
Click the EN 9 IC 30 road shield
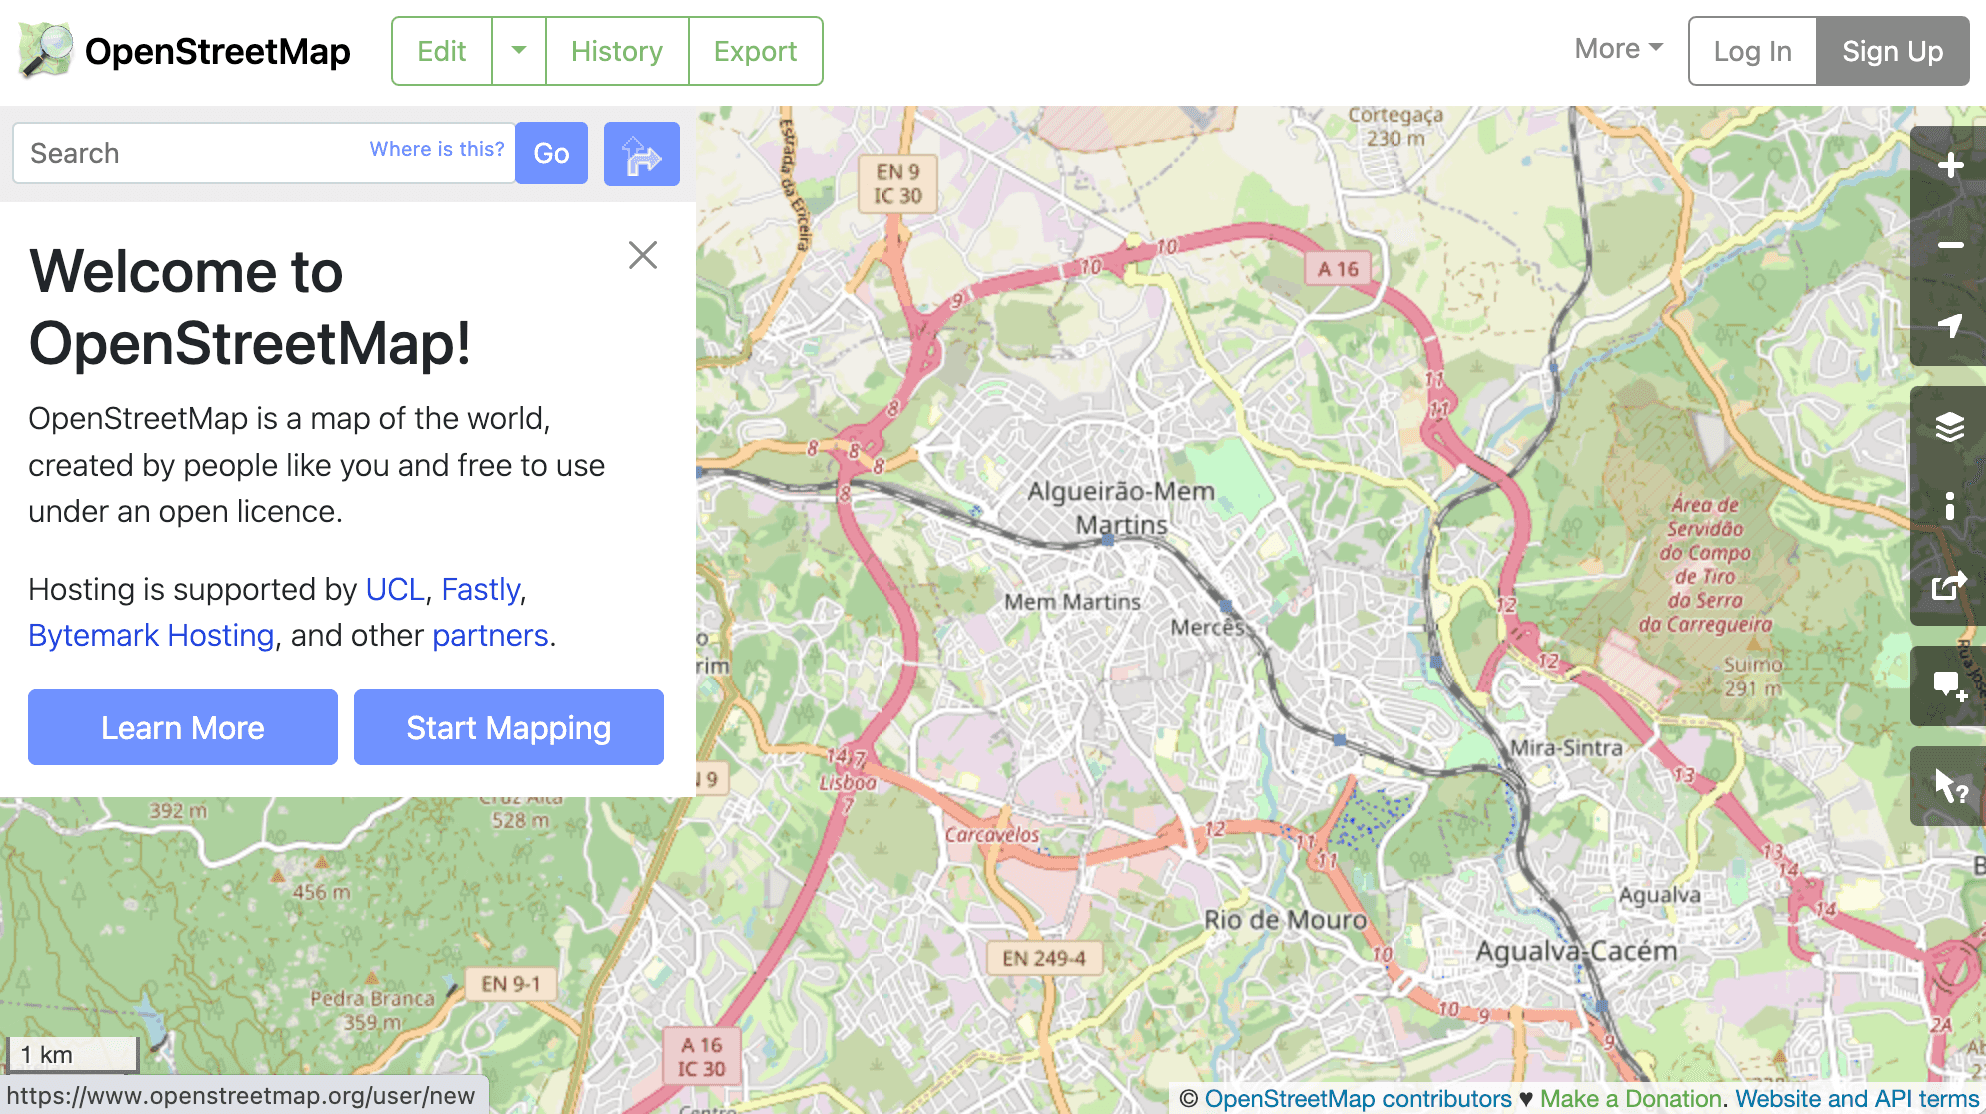pos(898,184)
